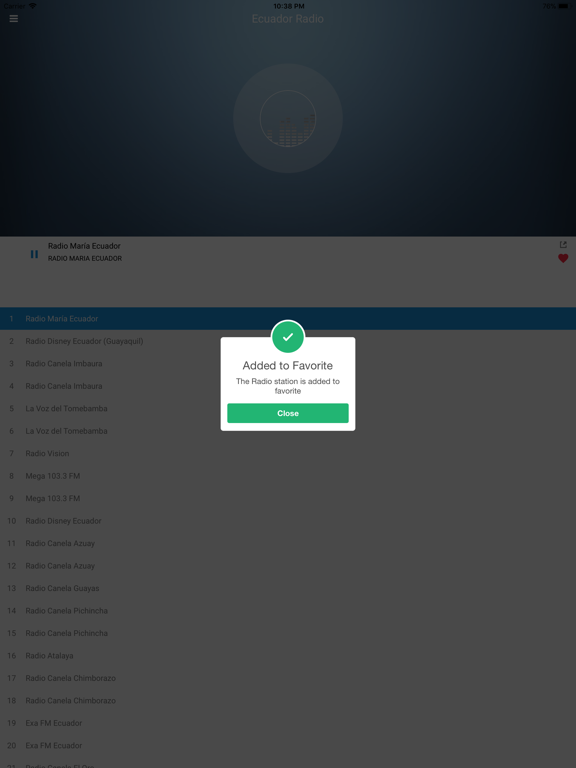
Task: Toggle the red heart favorite icon
Action: coord(563,258)
